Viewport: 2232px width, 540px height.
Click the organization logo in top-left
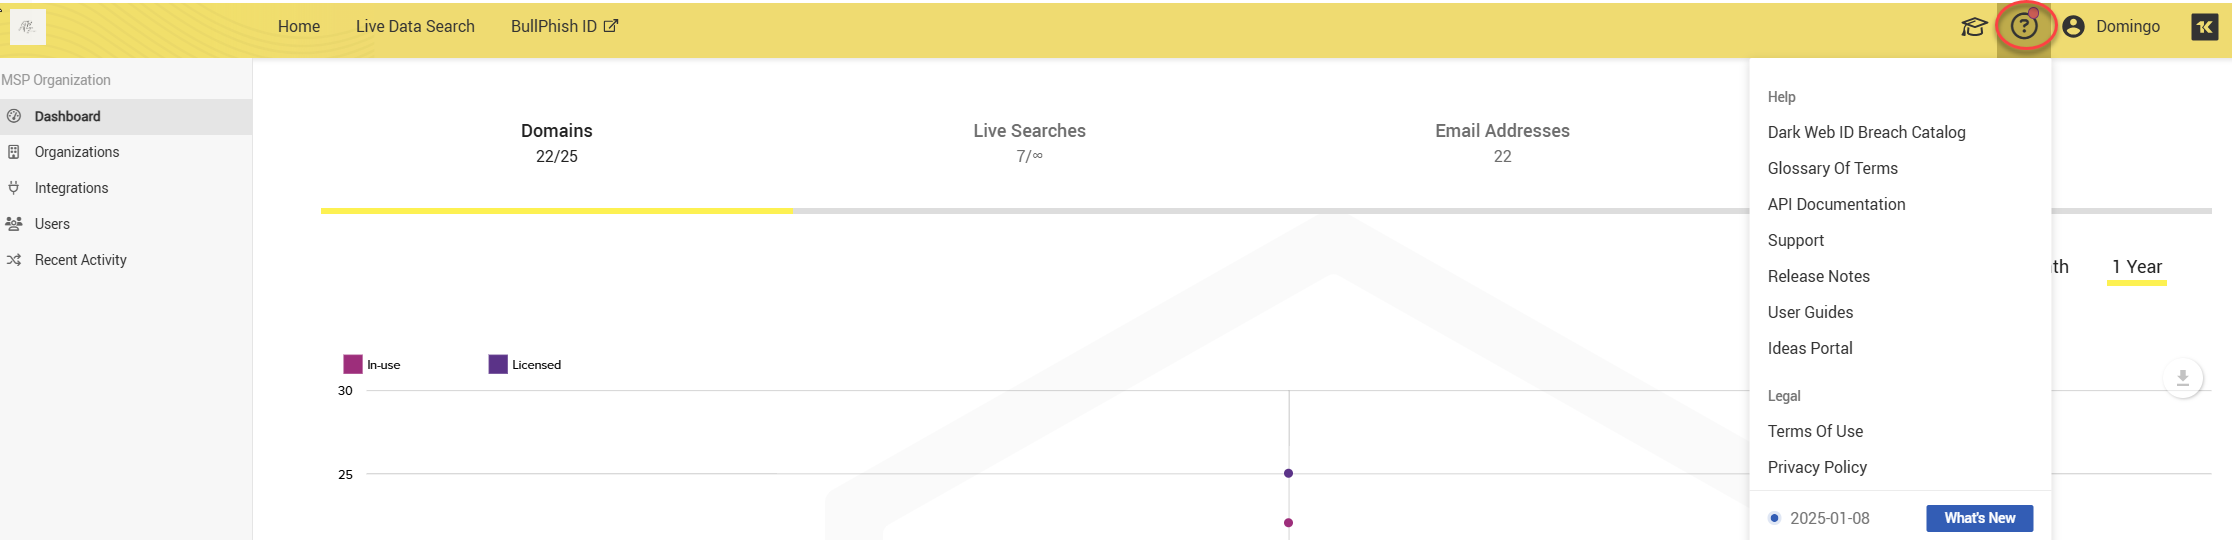[x=27, y=27]
